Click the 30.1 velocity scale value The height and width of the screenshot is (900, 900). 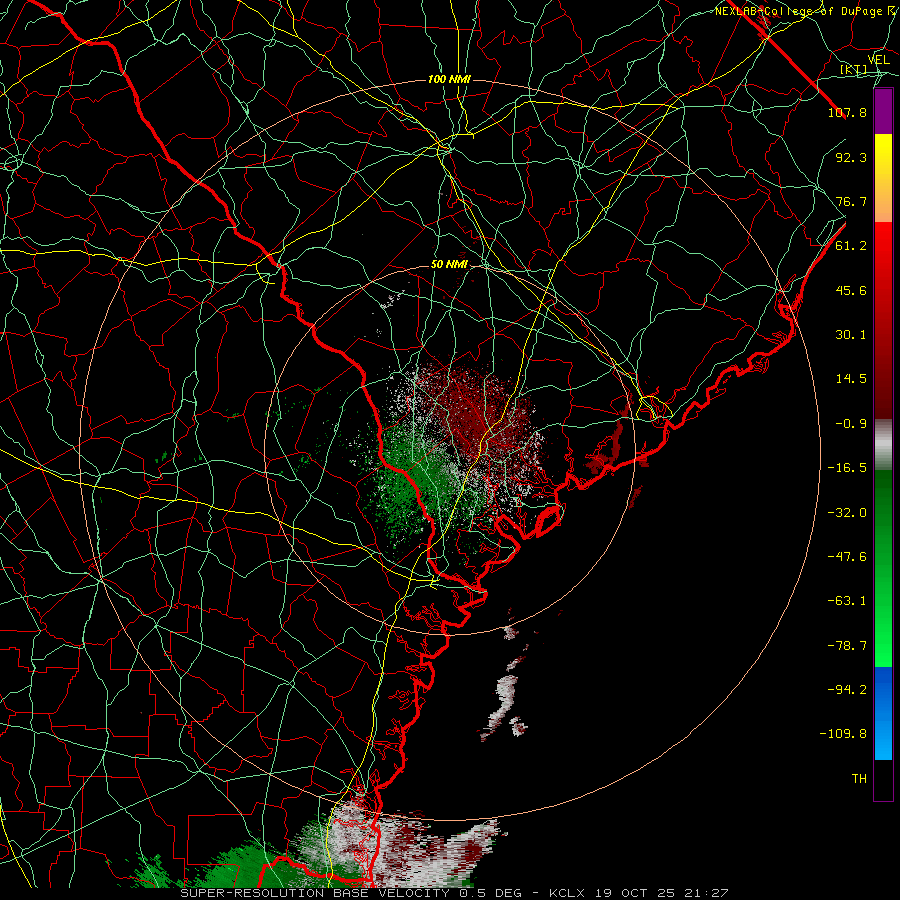pos(851,335)
